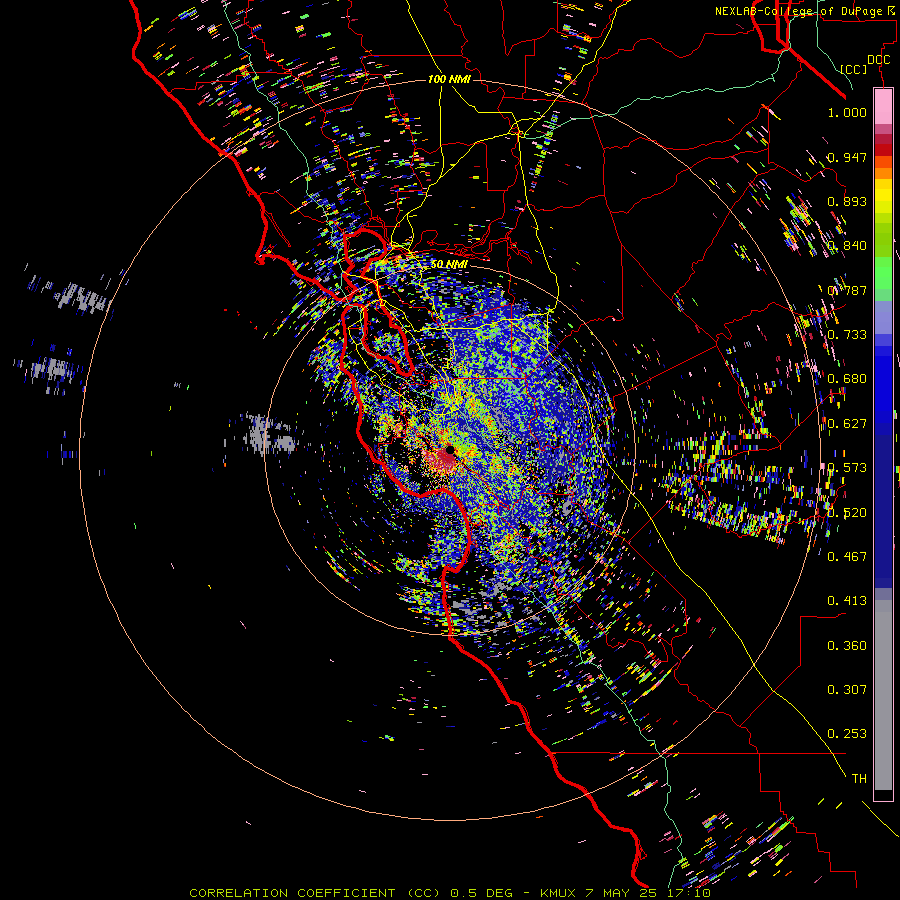Image resolution: width=900 pixels, height=900 pixels.
Task: Click the black radar site dot at center
Action: 450,450
